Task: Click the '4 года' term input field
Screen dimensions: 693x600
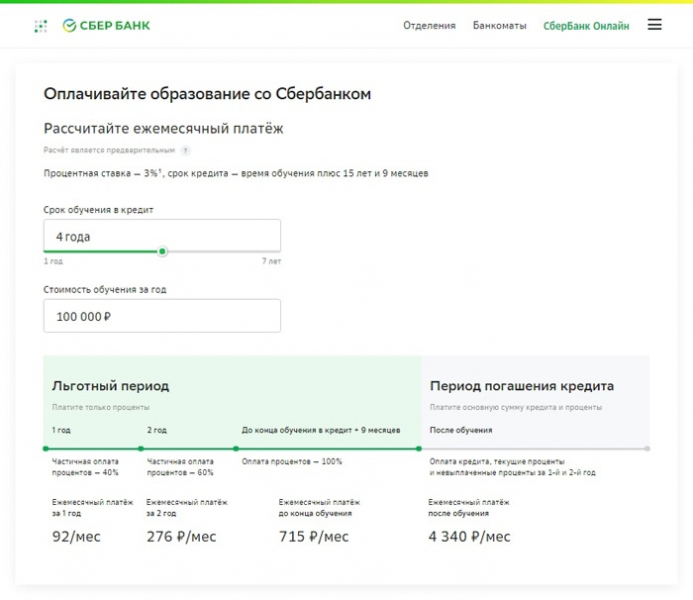Action: [162, 236]
